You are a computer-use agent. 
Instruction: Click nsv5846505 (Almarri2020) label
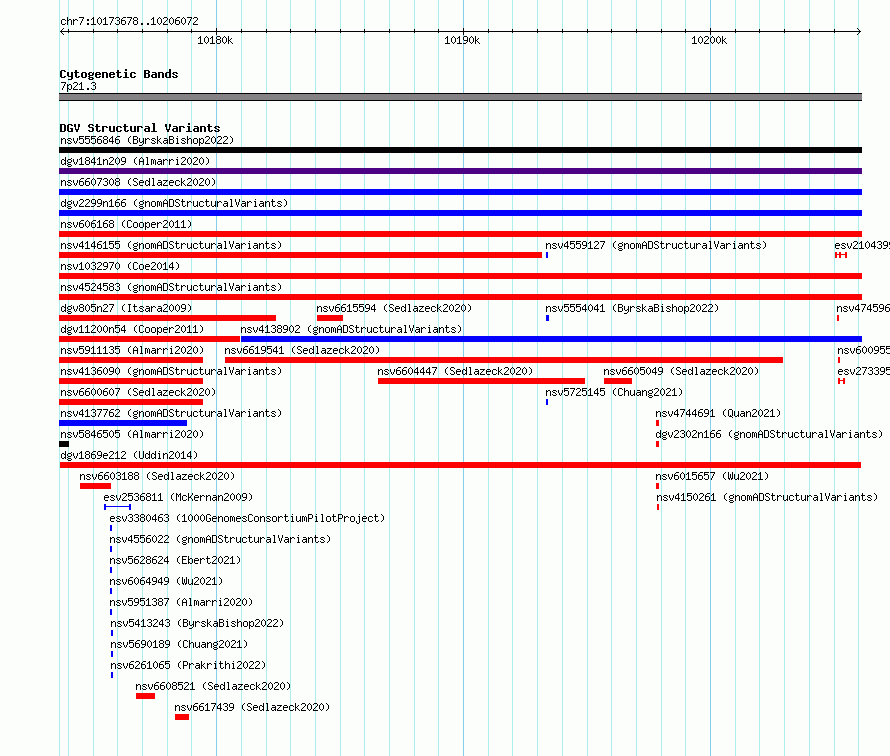(132, 434)
